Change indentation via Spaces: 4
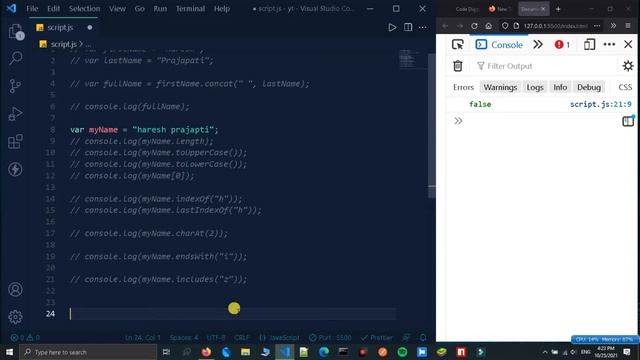640x360 pixels. click(x=184, y=338)
